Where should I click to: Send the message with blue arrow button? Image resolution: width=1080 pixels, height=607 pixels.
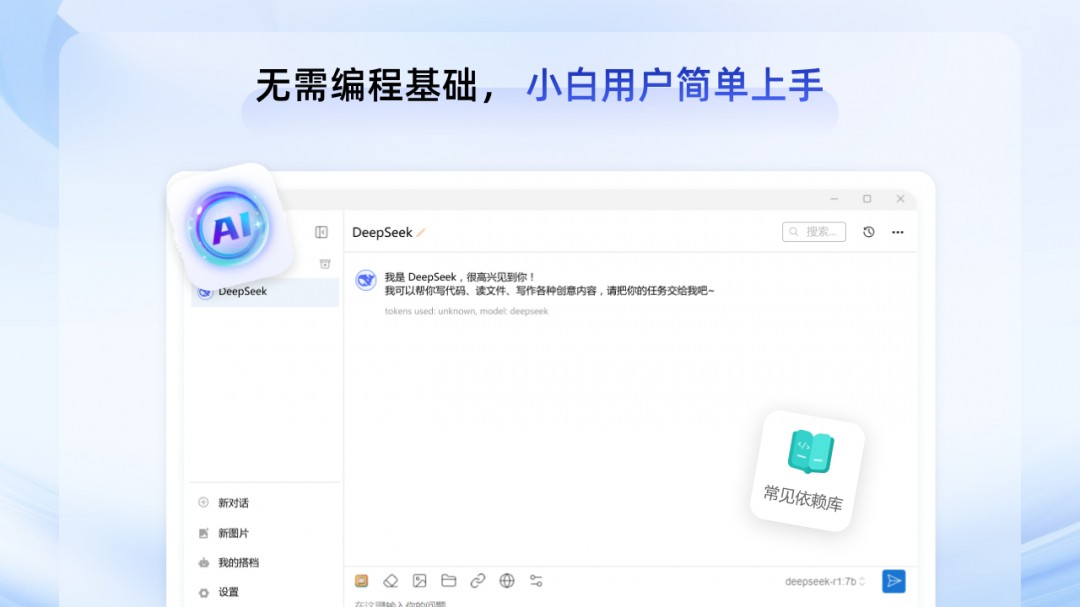pyautogui.click(x=894, y=581)
